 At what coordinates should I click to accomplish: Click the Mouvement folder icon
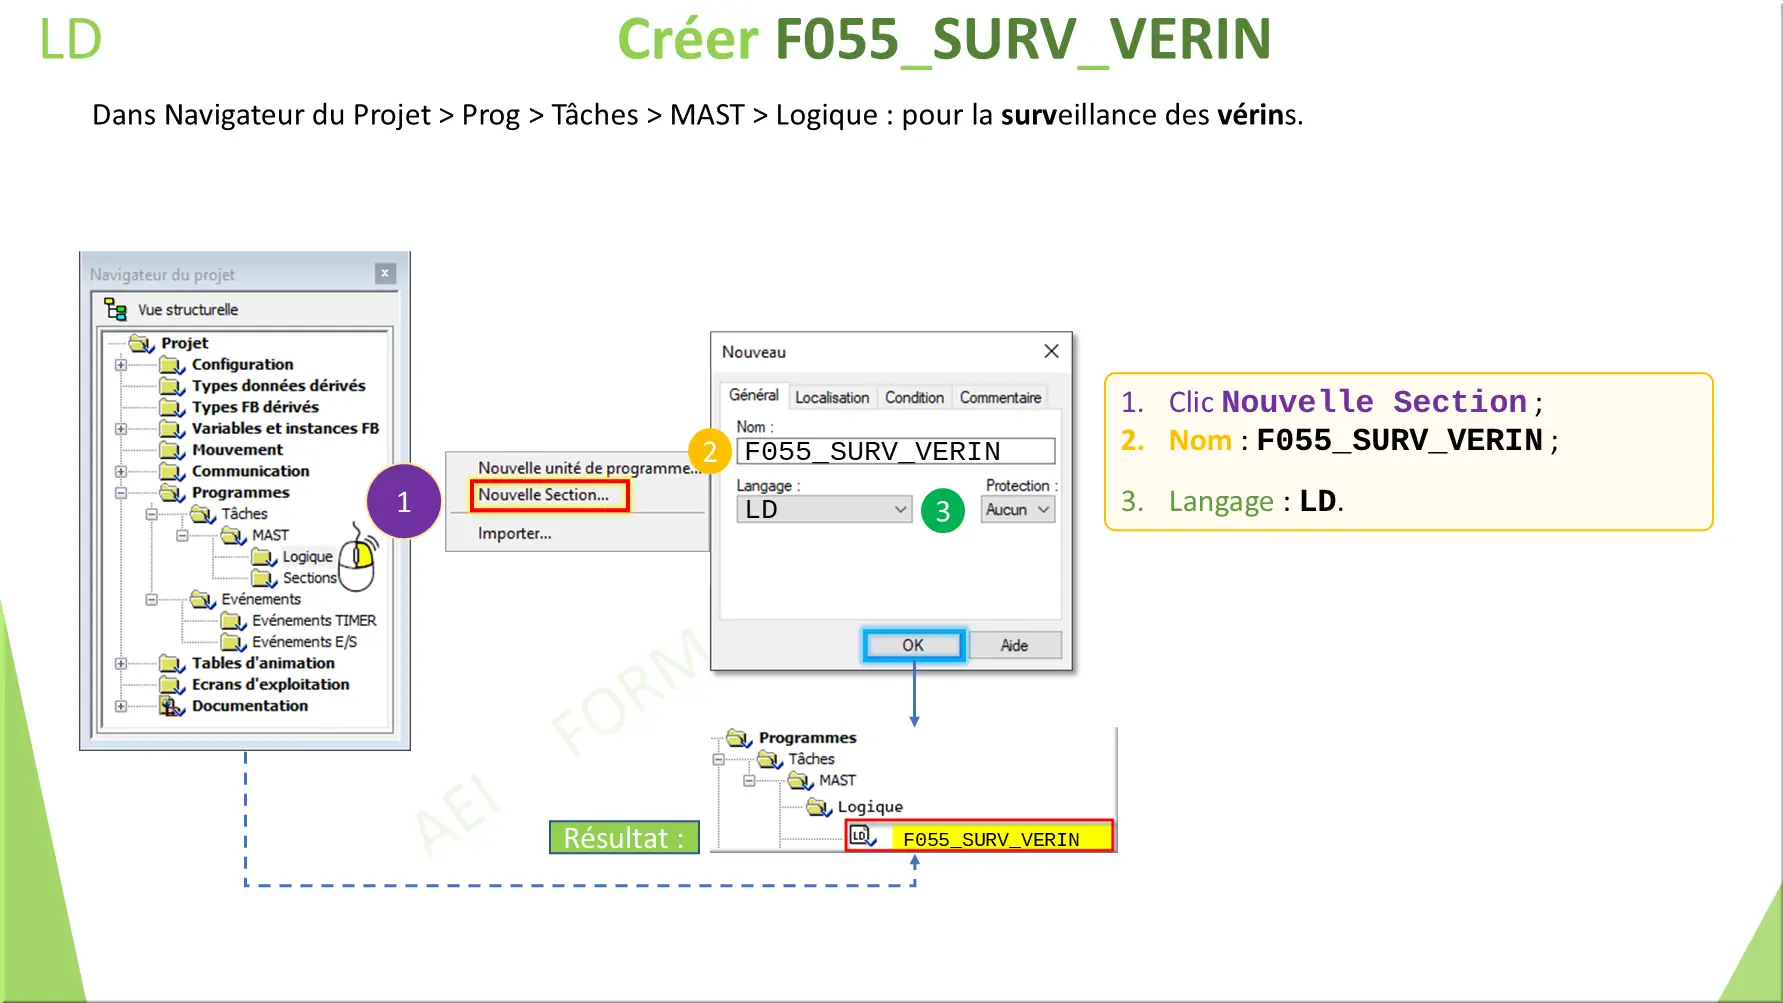coord(171,450)
